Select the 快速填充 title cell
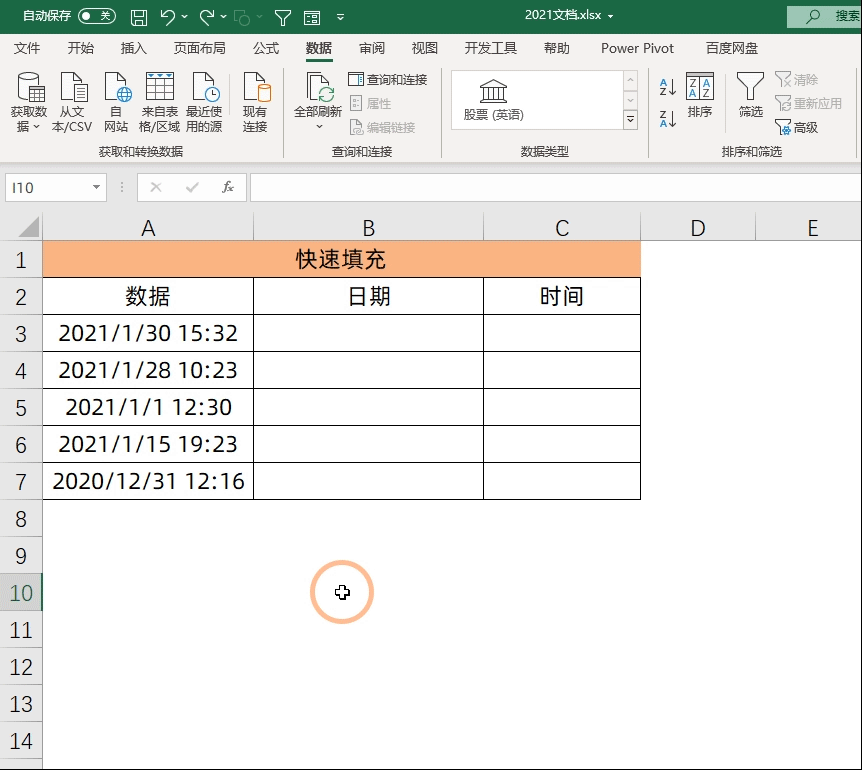Image resolution: width=862 pixels, height=770 pixels. [341, 259]
